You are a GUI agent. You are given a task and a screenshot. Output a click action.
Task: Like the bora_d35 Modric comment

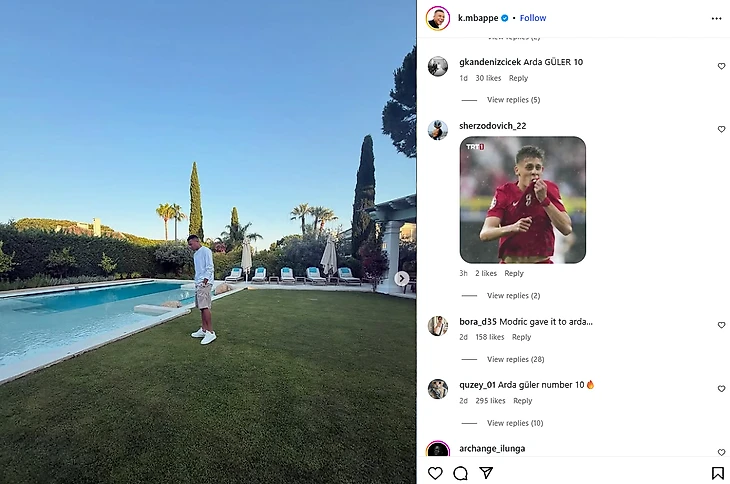pyautogui.click(x=721, y=325)
